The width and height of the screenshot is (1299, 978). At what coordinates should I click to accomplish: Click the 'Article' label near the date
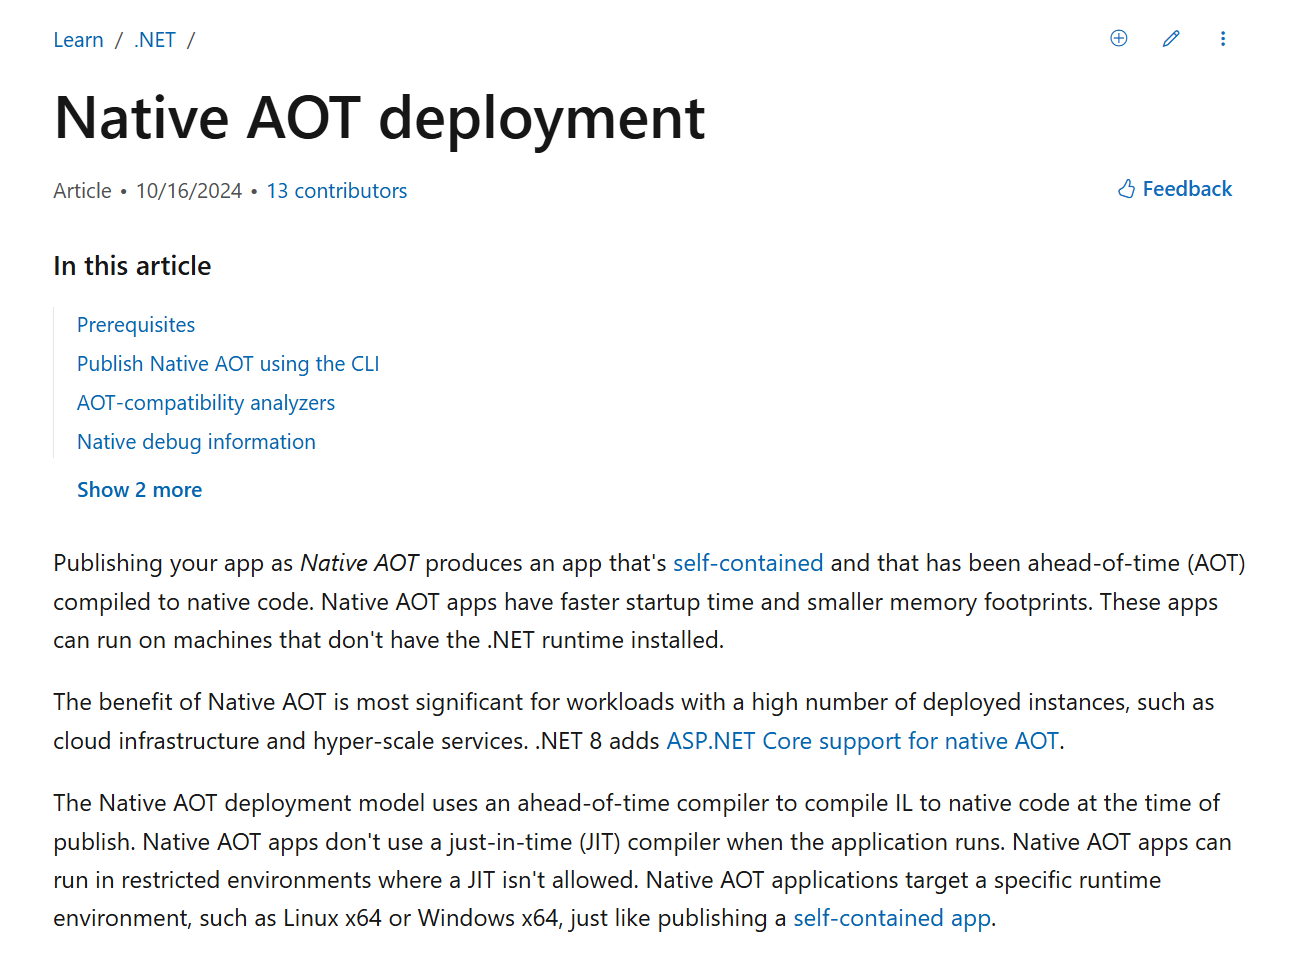pos(81,190)
